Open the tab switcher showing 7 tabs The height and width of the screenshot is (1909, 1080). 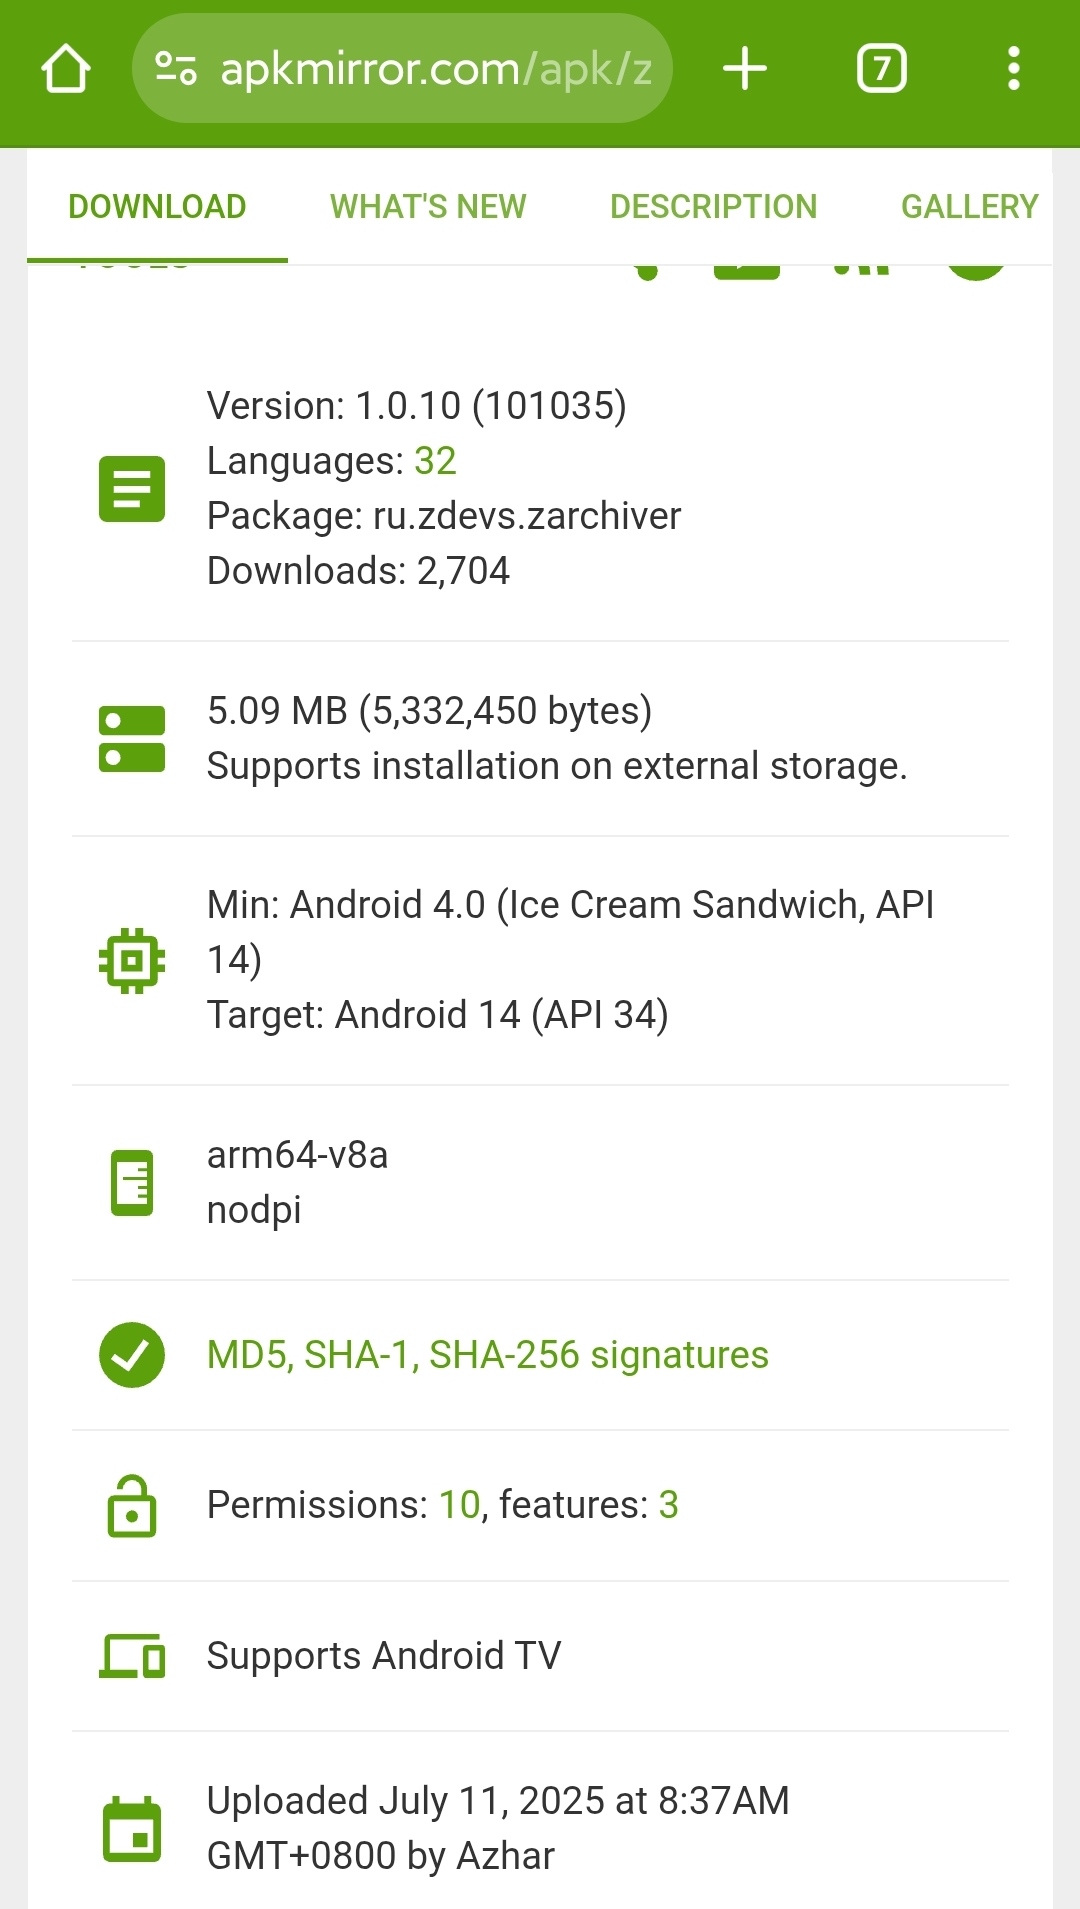point(881,69)
